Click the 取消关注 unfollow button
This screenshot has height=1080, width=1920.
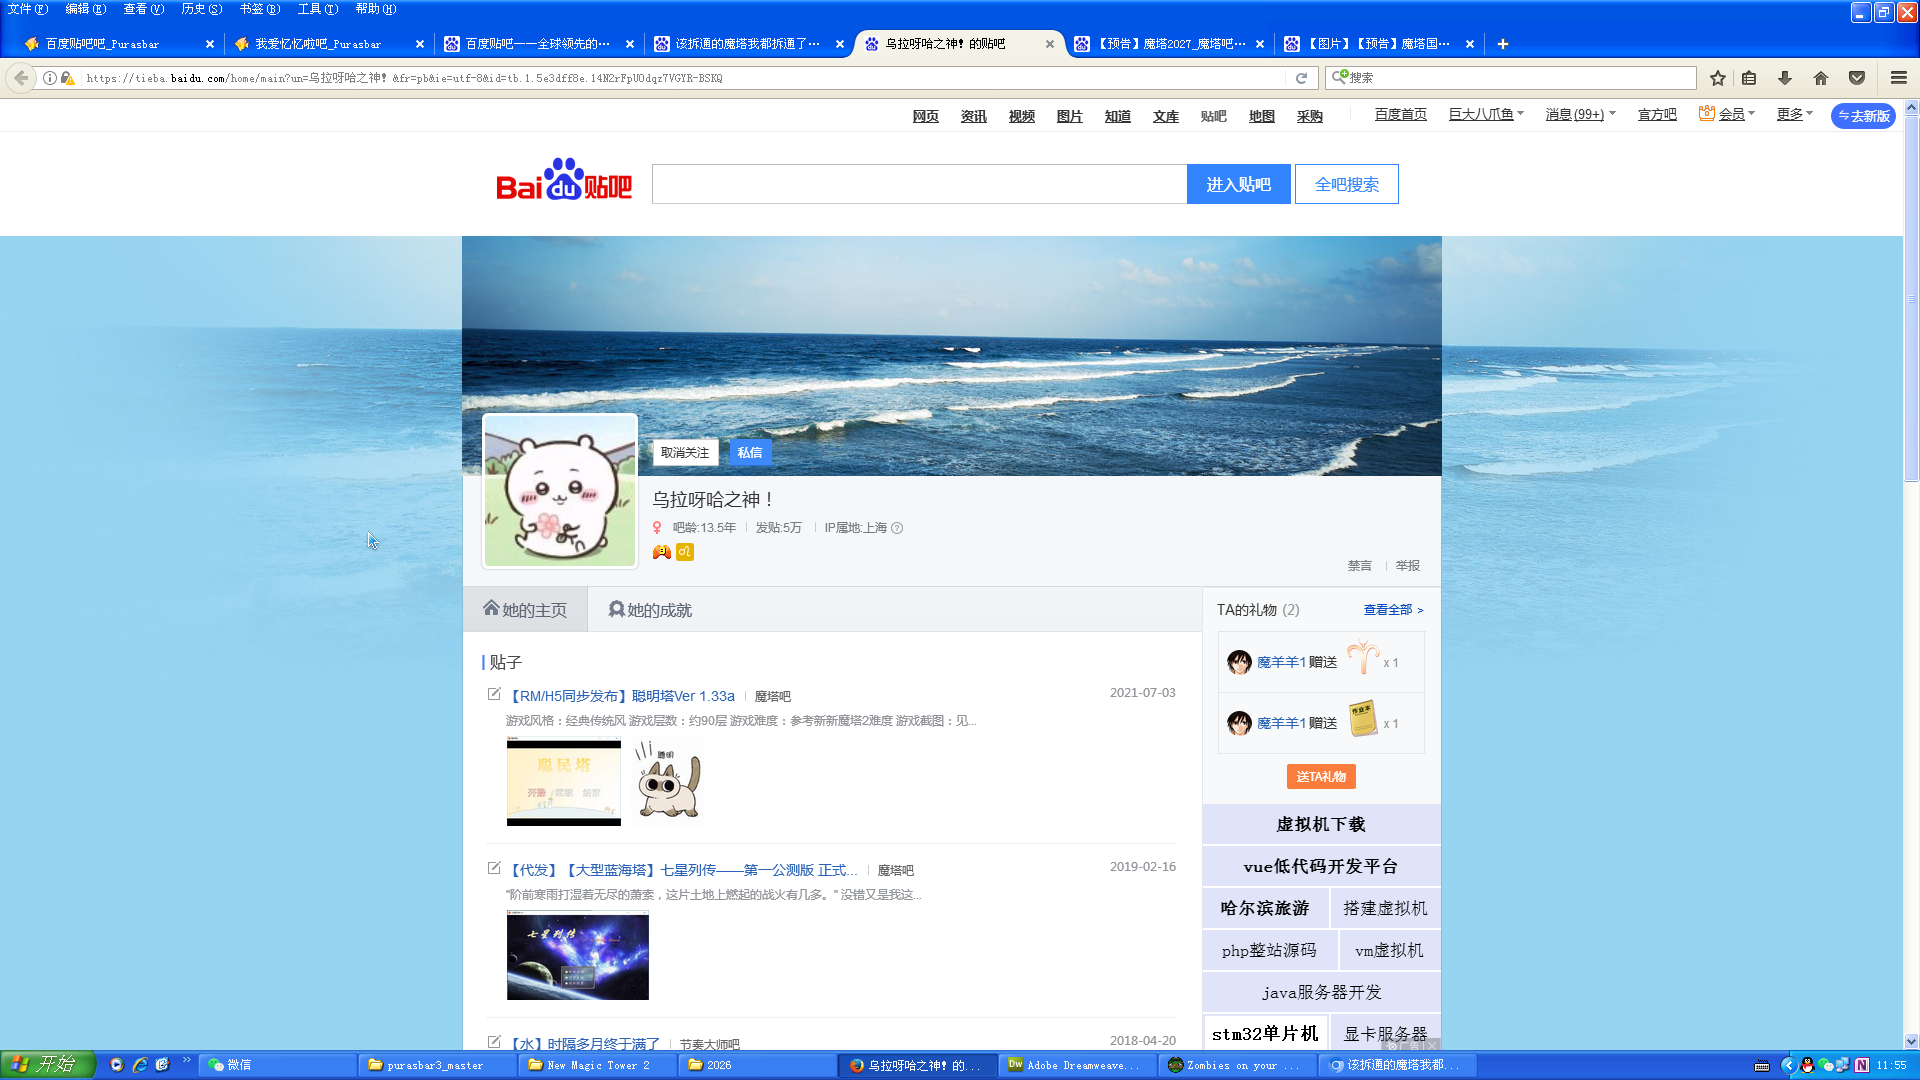[x=685, y=453]
